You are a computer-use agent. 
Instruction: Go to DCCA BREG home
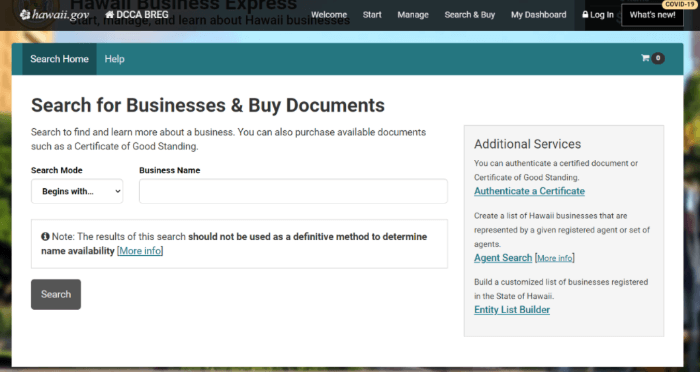[x=137, y=15]
